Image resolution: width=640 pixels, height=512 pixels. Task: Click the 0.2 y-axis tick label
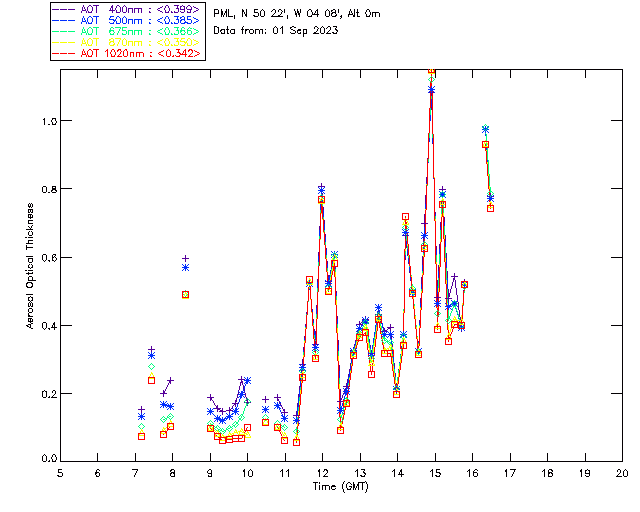(49, 394)
